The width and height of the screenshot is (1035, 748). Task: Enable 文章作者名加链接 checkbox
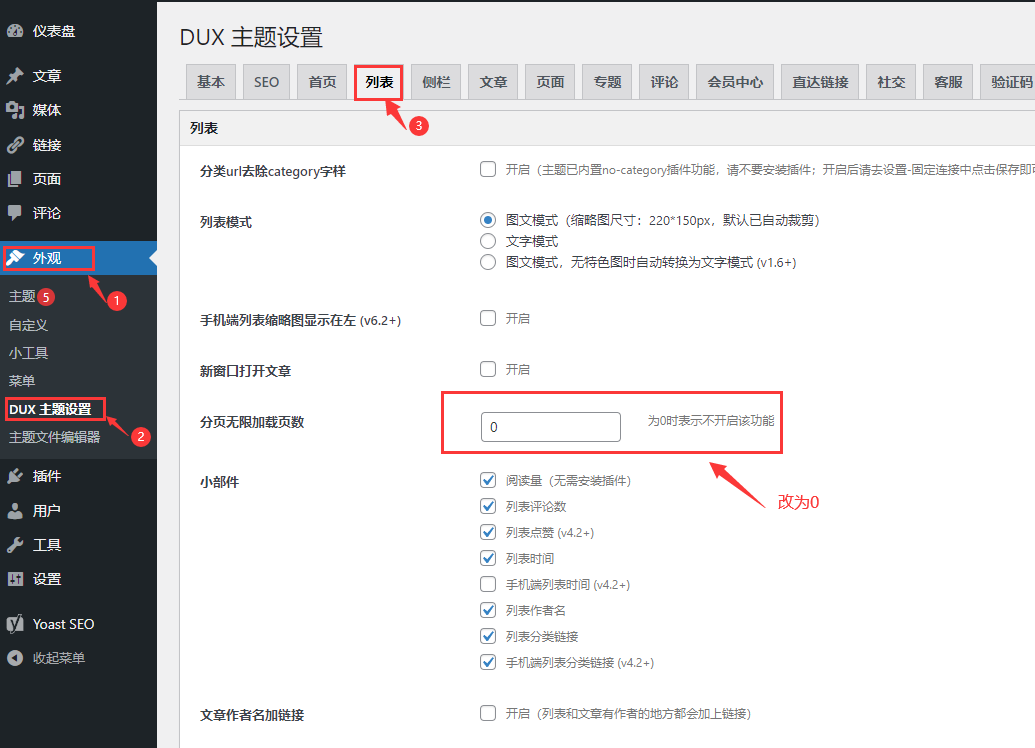(x=488, y=713)
